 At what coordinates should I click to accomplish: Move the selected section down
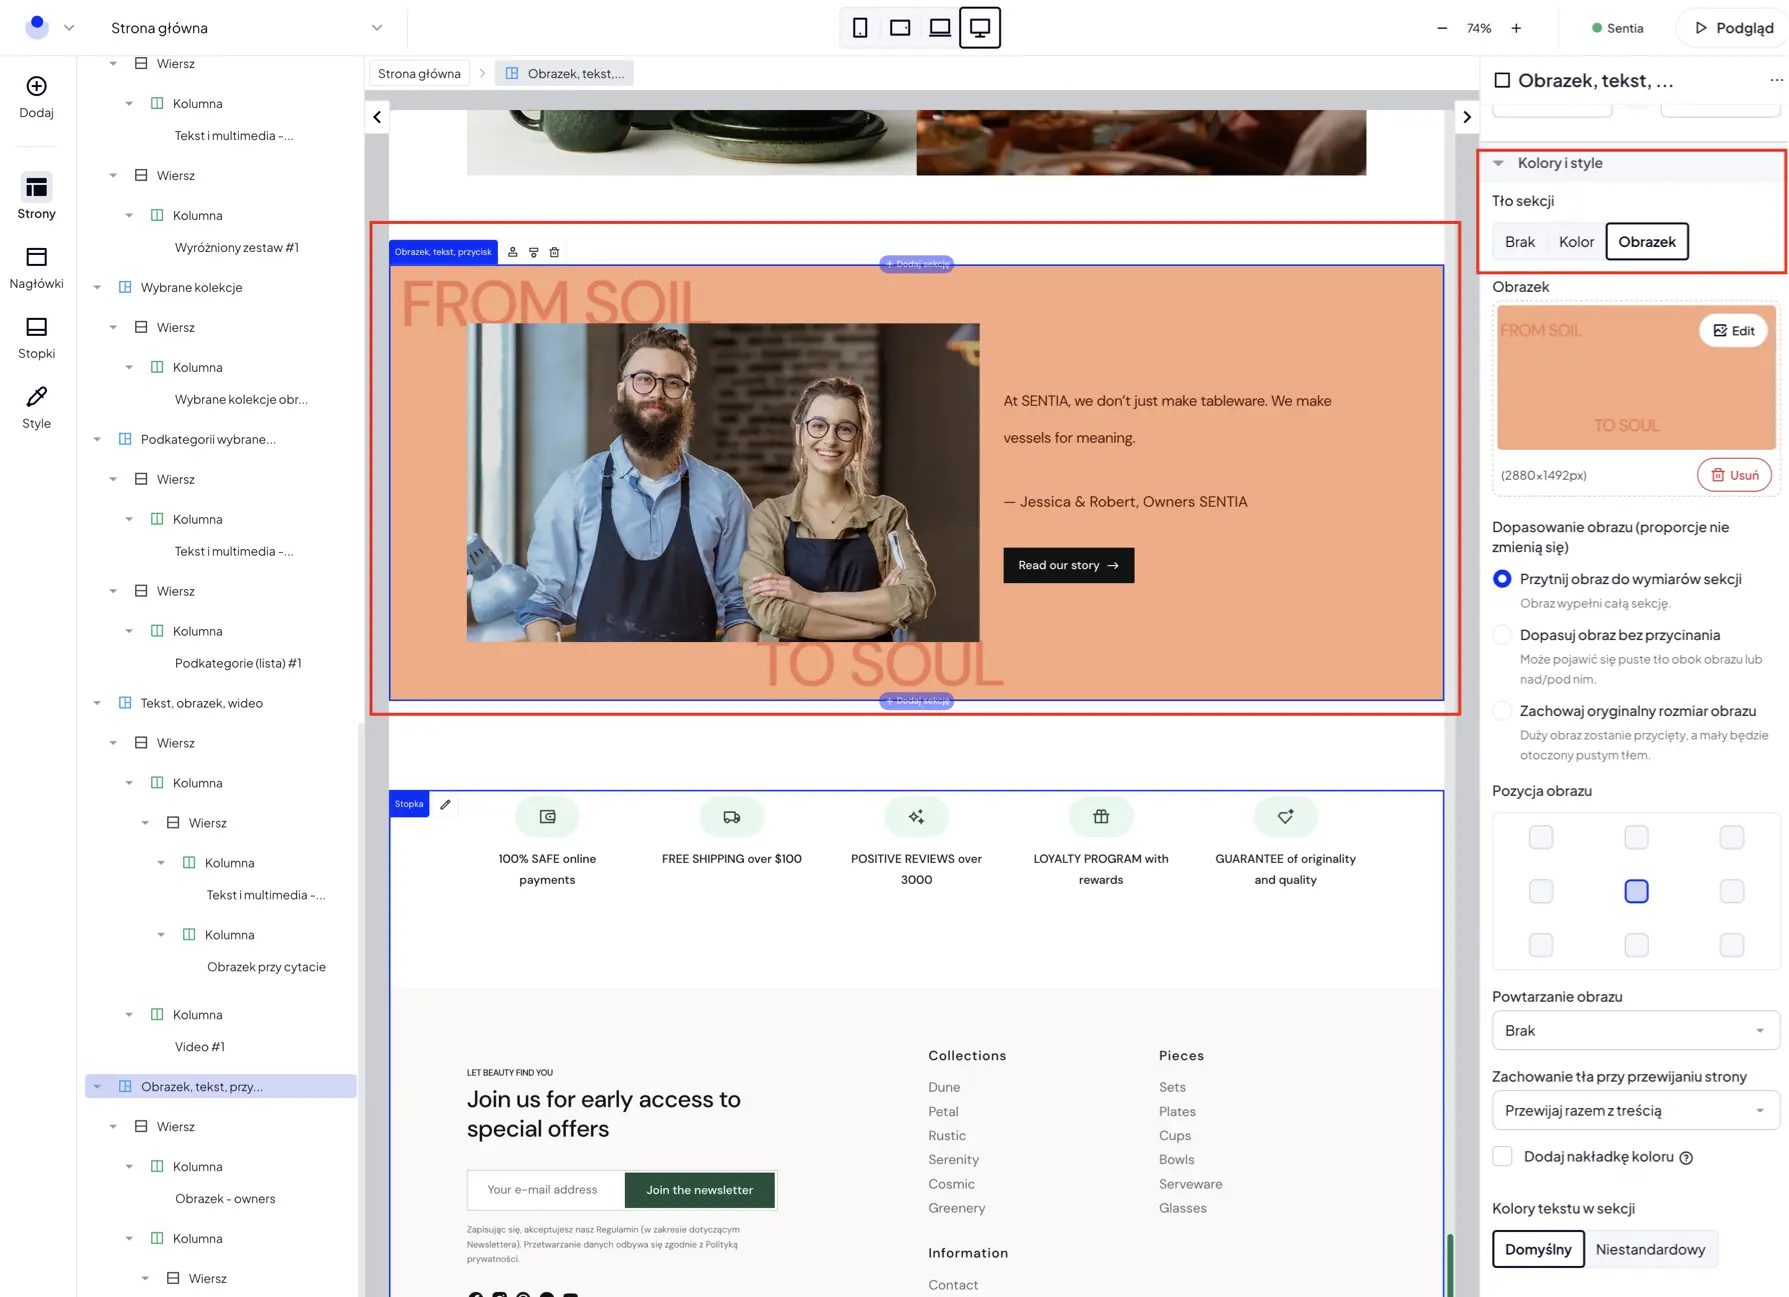[x=534, y=252]
